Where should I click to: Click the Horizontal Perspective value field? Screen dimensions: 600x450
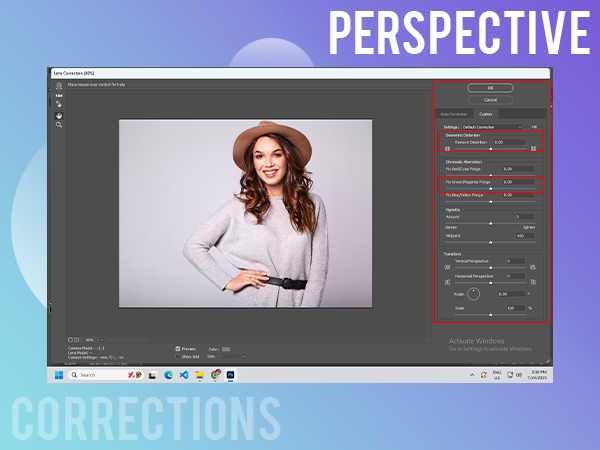click(x=515, y=276)
